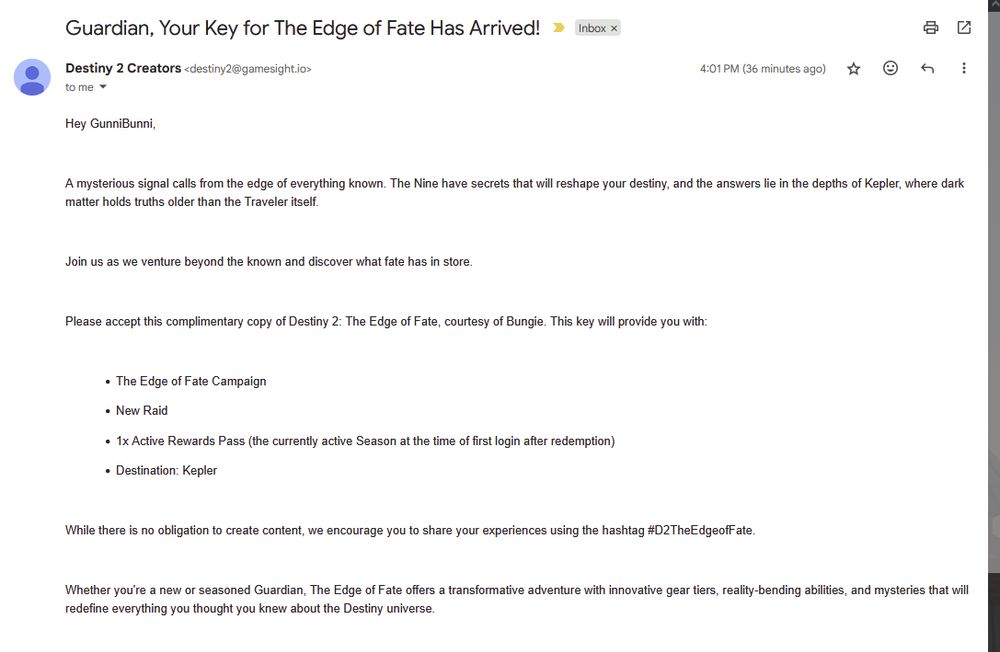Select the Destiny 2 Creators sender name
The height and width of the screenshot is (652, 1000).
123,68
